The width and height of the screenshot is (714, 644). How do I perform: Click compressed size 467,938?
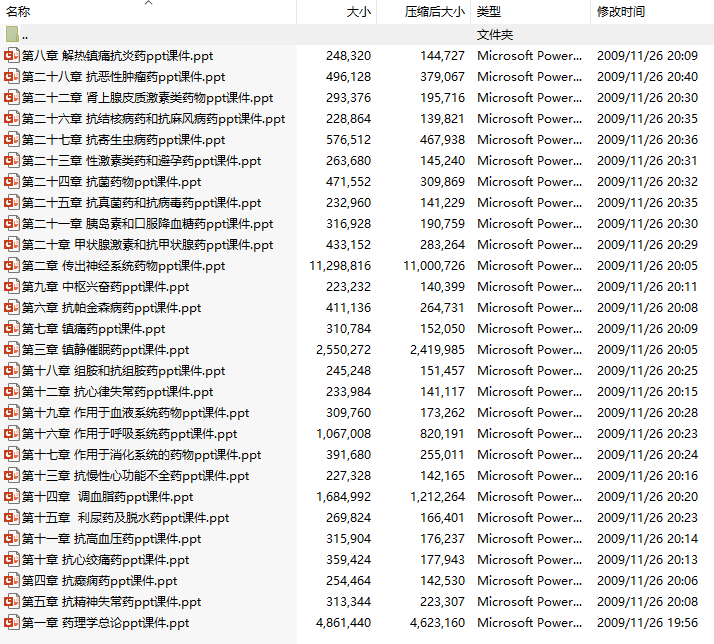pyautogui.click(x=442, y=139)
